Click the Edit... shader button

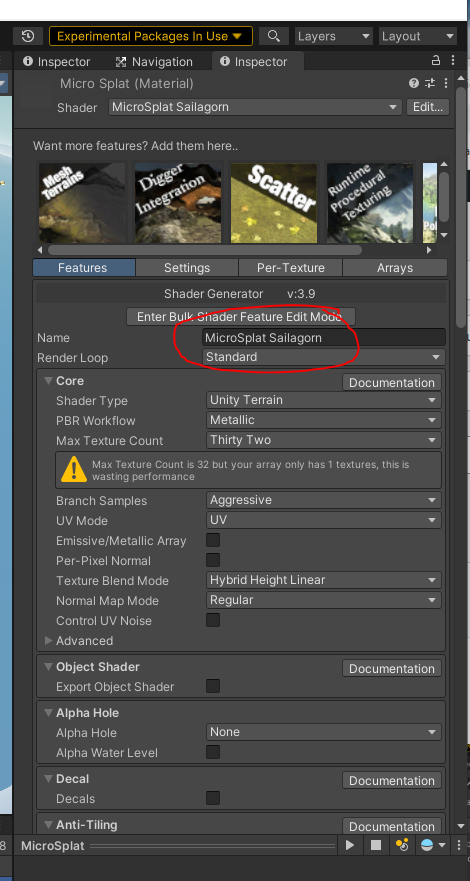coord(428,107)
